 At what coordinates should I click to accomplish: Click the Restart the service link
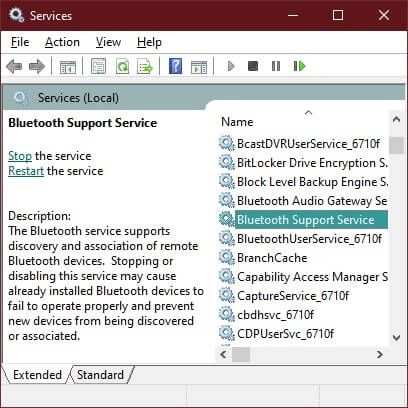26,171
